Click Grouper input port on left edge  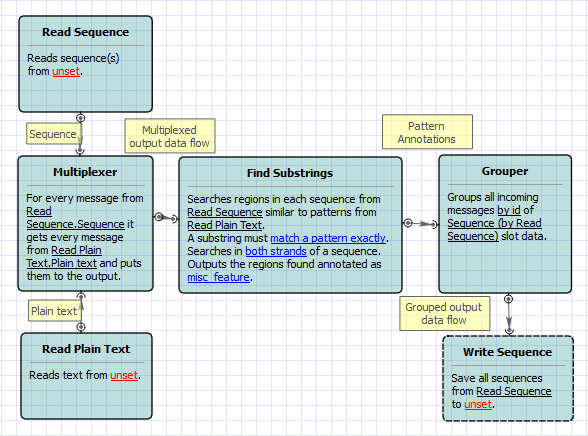[434, 224]
